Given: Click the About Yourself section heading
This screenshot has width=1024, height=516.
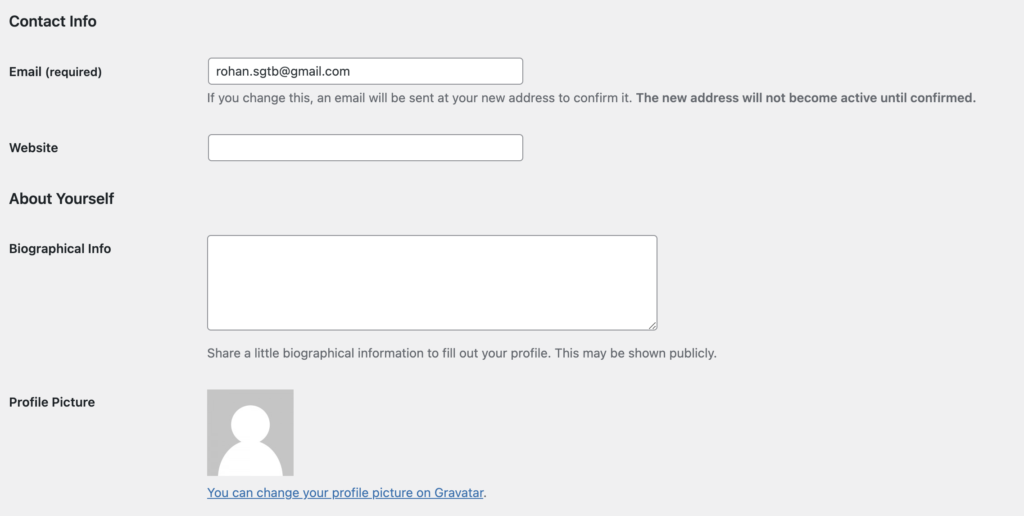Looking at the screenshot, I should click(62, 199).
